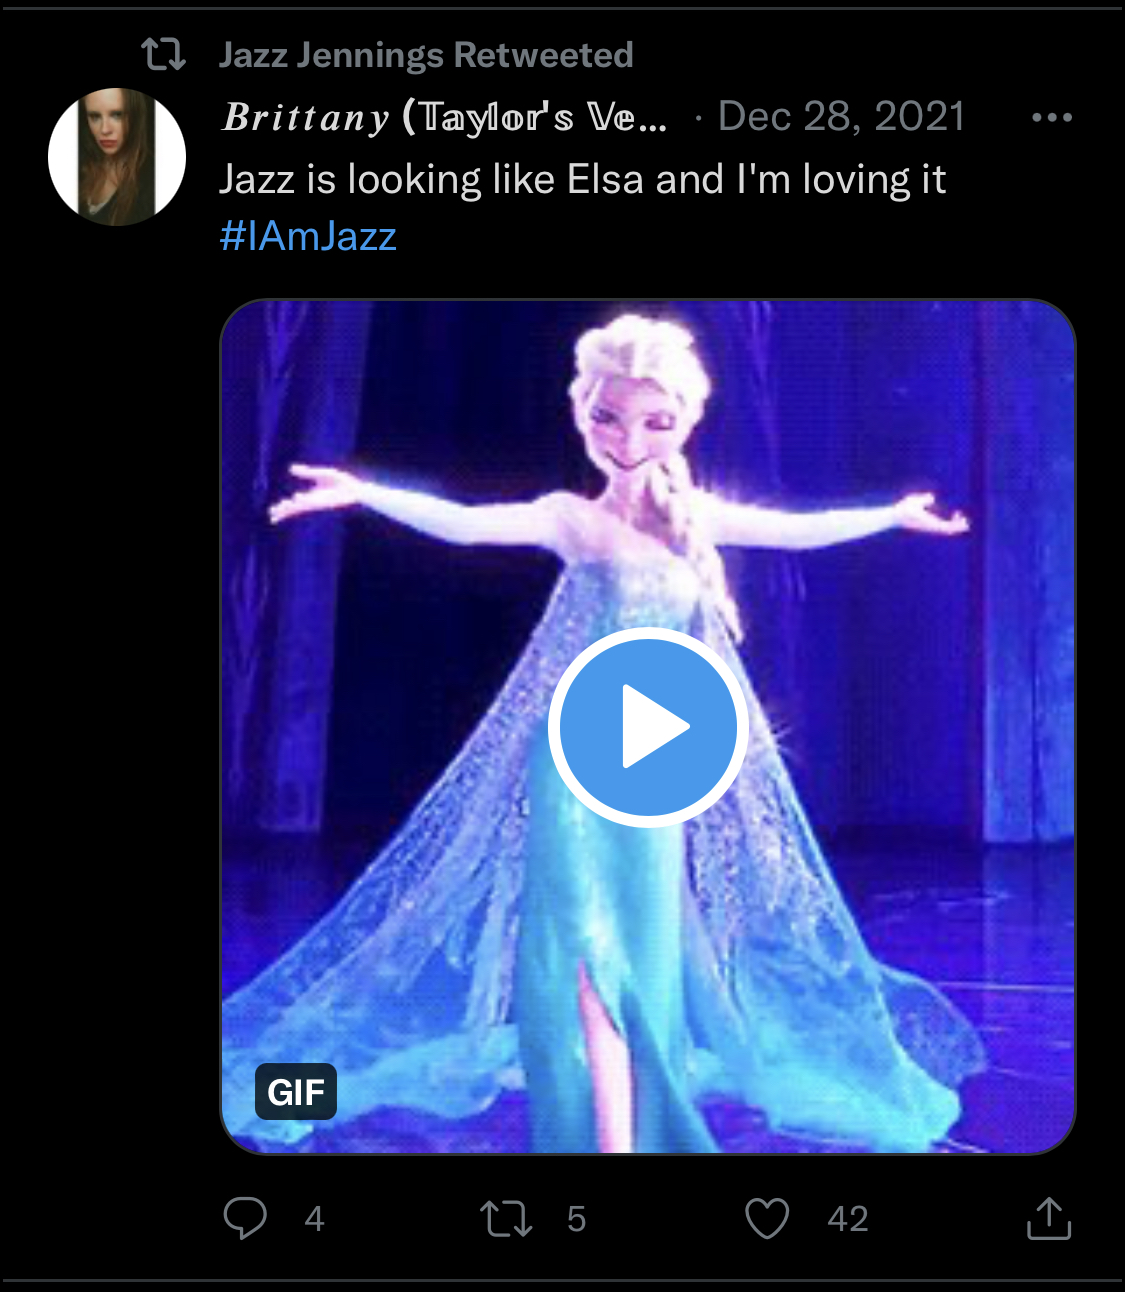Click Elsa's face in the GIF image

[x=622, y=425]
